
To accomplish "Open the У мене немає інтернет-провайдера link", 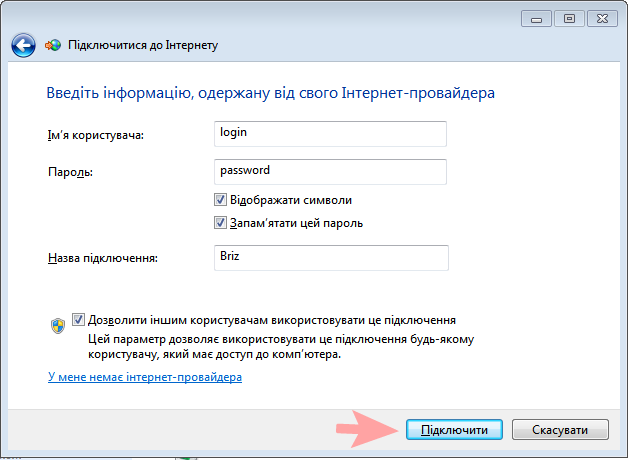I will click(x=145, y=377).
